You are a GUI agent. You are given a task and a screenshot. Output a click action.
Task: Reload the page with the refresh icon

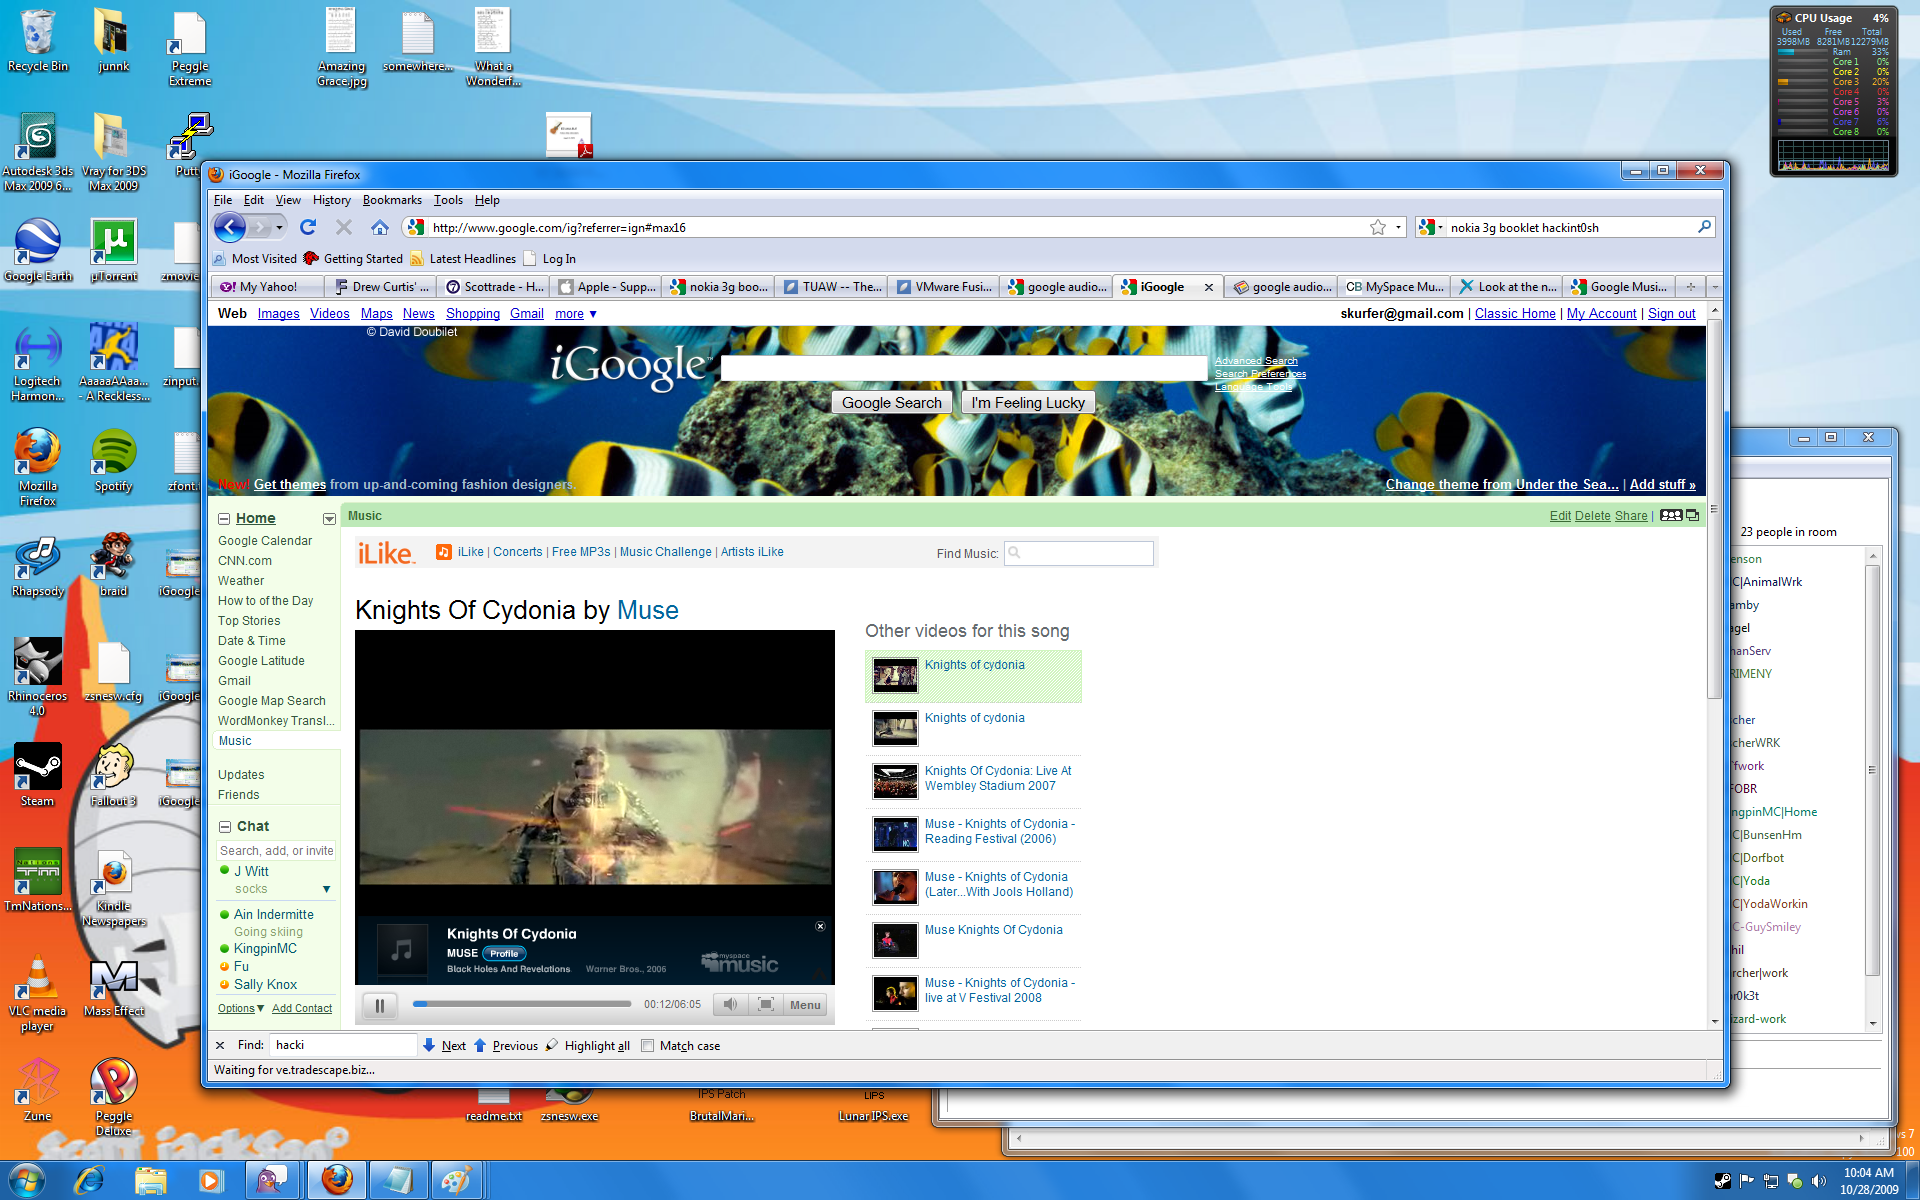click(308, 227)
